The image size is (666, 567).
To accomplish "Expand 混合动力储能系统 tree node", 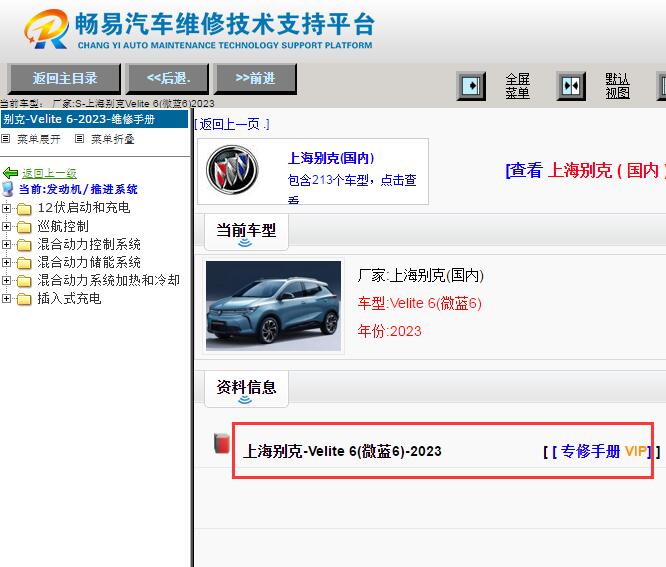I will [6, 262].
